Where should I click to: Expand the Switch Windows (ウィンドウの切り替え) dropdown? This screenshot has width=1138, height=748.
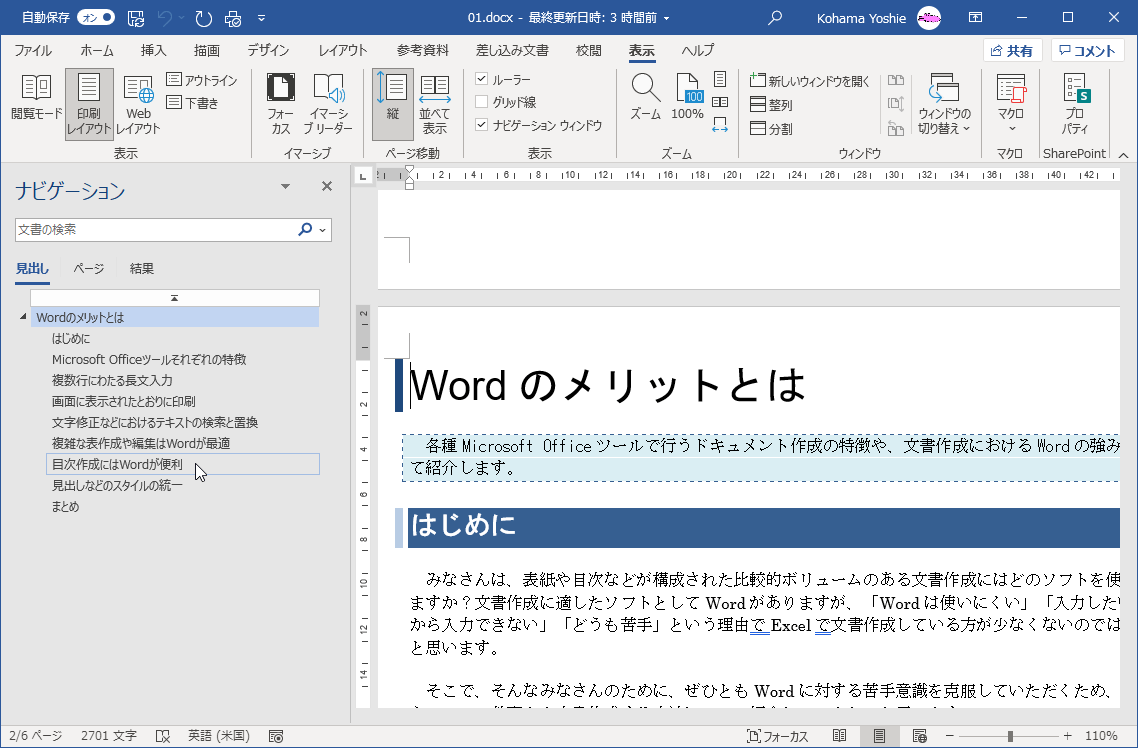[x=944, y=103]
